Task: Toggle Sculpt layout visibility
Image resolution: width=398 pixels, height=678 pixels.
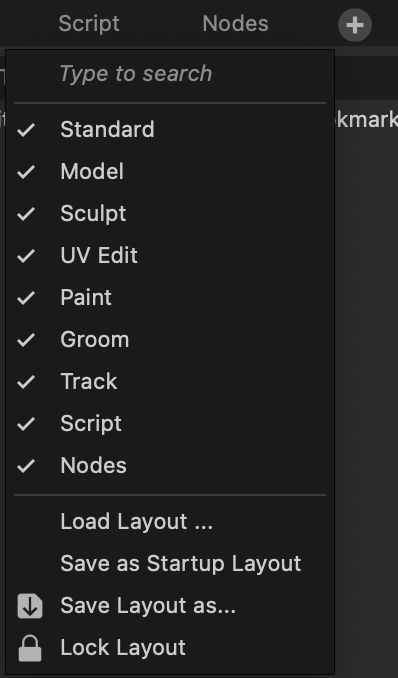Action: [170, 213]
